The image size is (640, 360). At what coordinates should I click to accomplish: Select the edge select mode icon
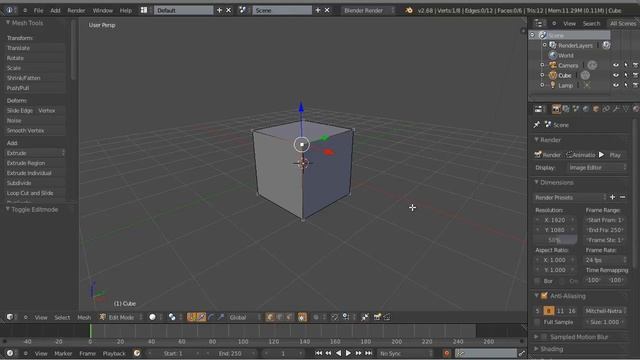pos(280,317)
